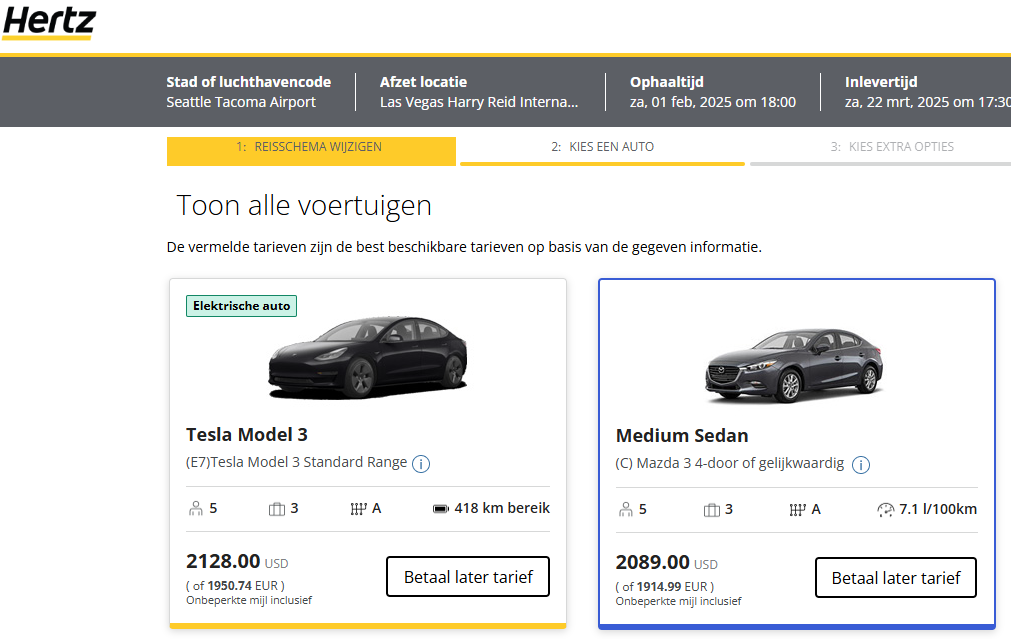Screen dimensions: 1011x639
Task: Click the luggage icon on Medium Sedan card
Action: [712, 510]
